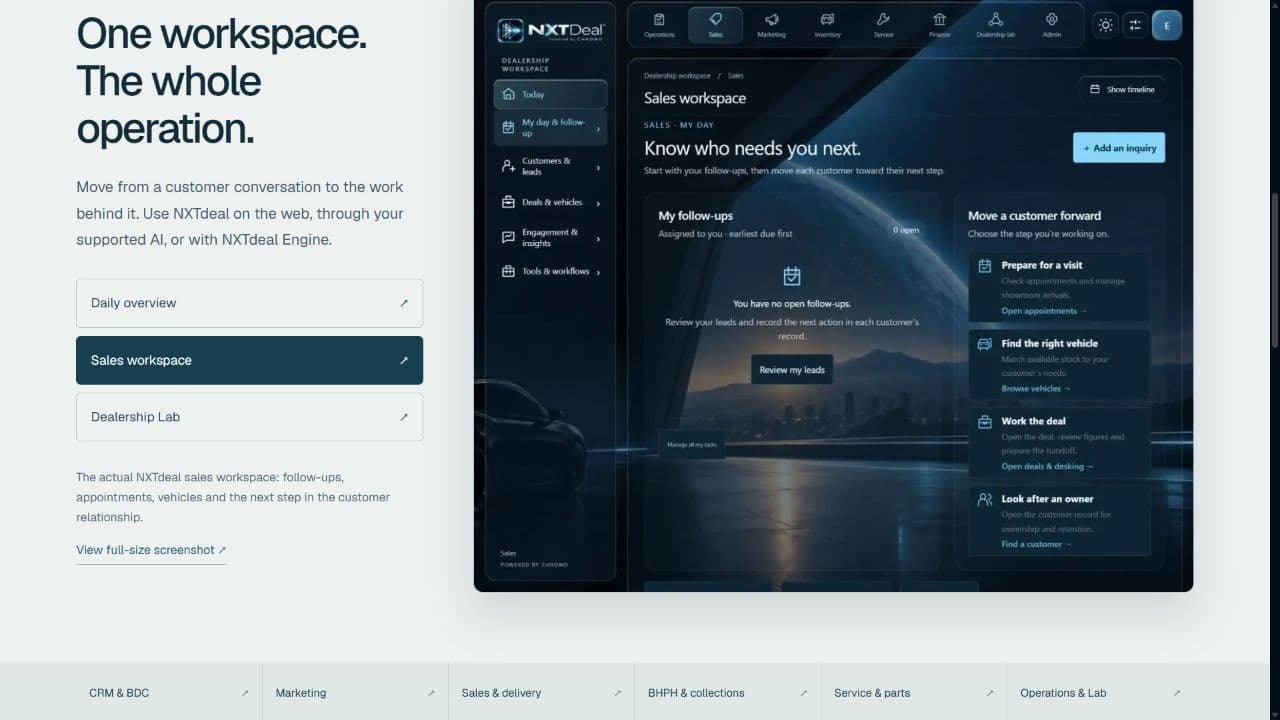The image size is (1280, 720).
Task: Click Add an inquiry button
Action: 1119,148
